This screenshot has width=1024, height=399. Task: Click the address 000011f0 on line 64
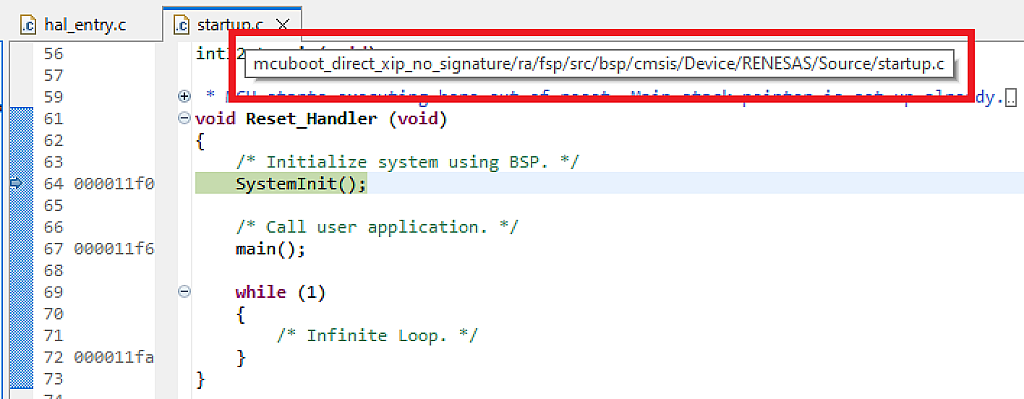114,184
